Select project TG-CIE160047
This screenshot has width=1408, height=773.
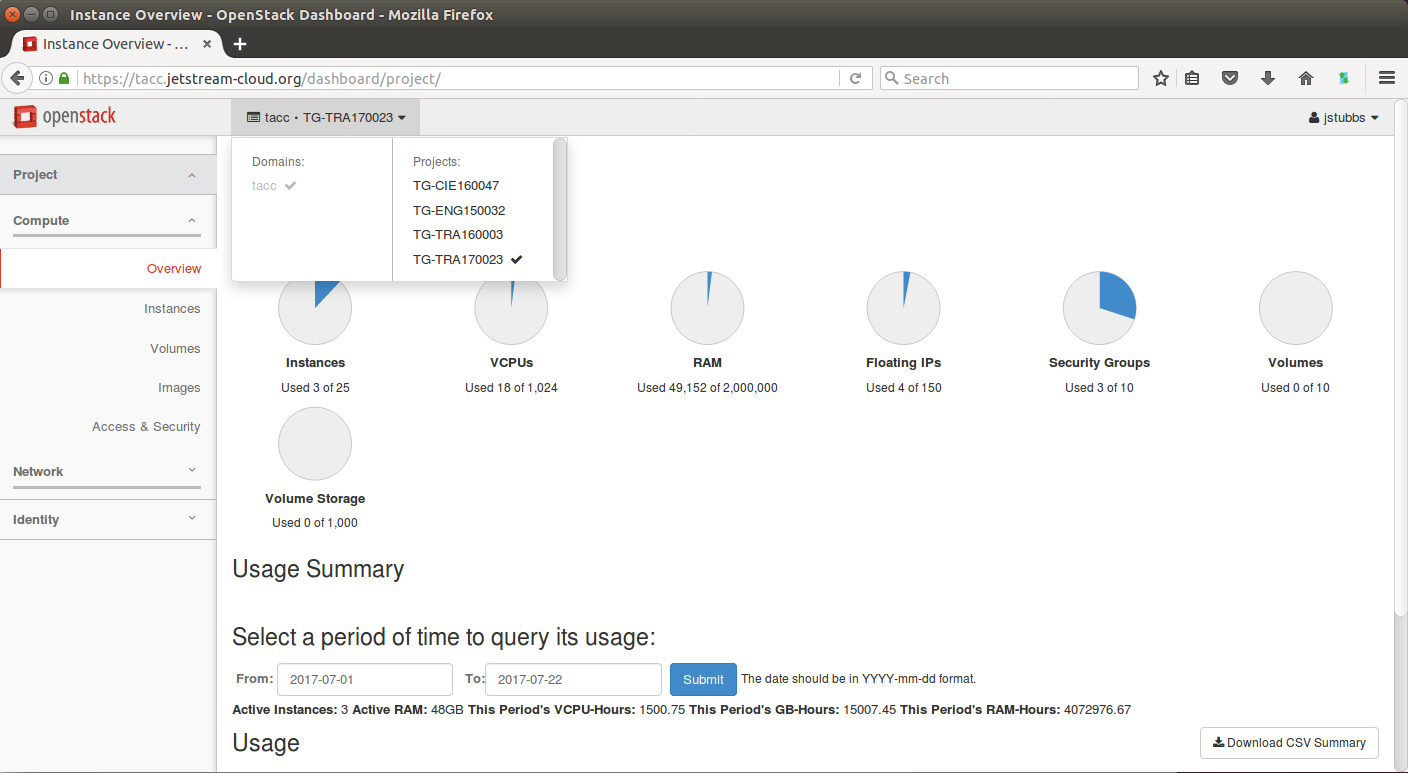tap(456, 186)
